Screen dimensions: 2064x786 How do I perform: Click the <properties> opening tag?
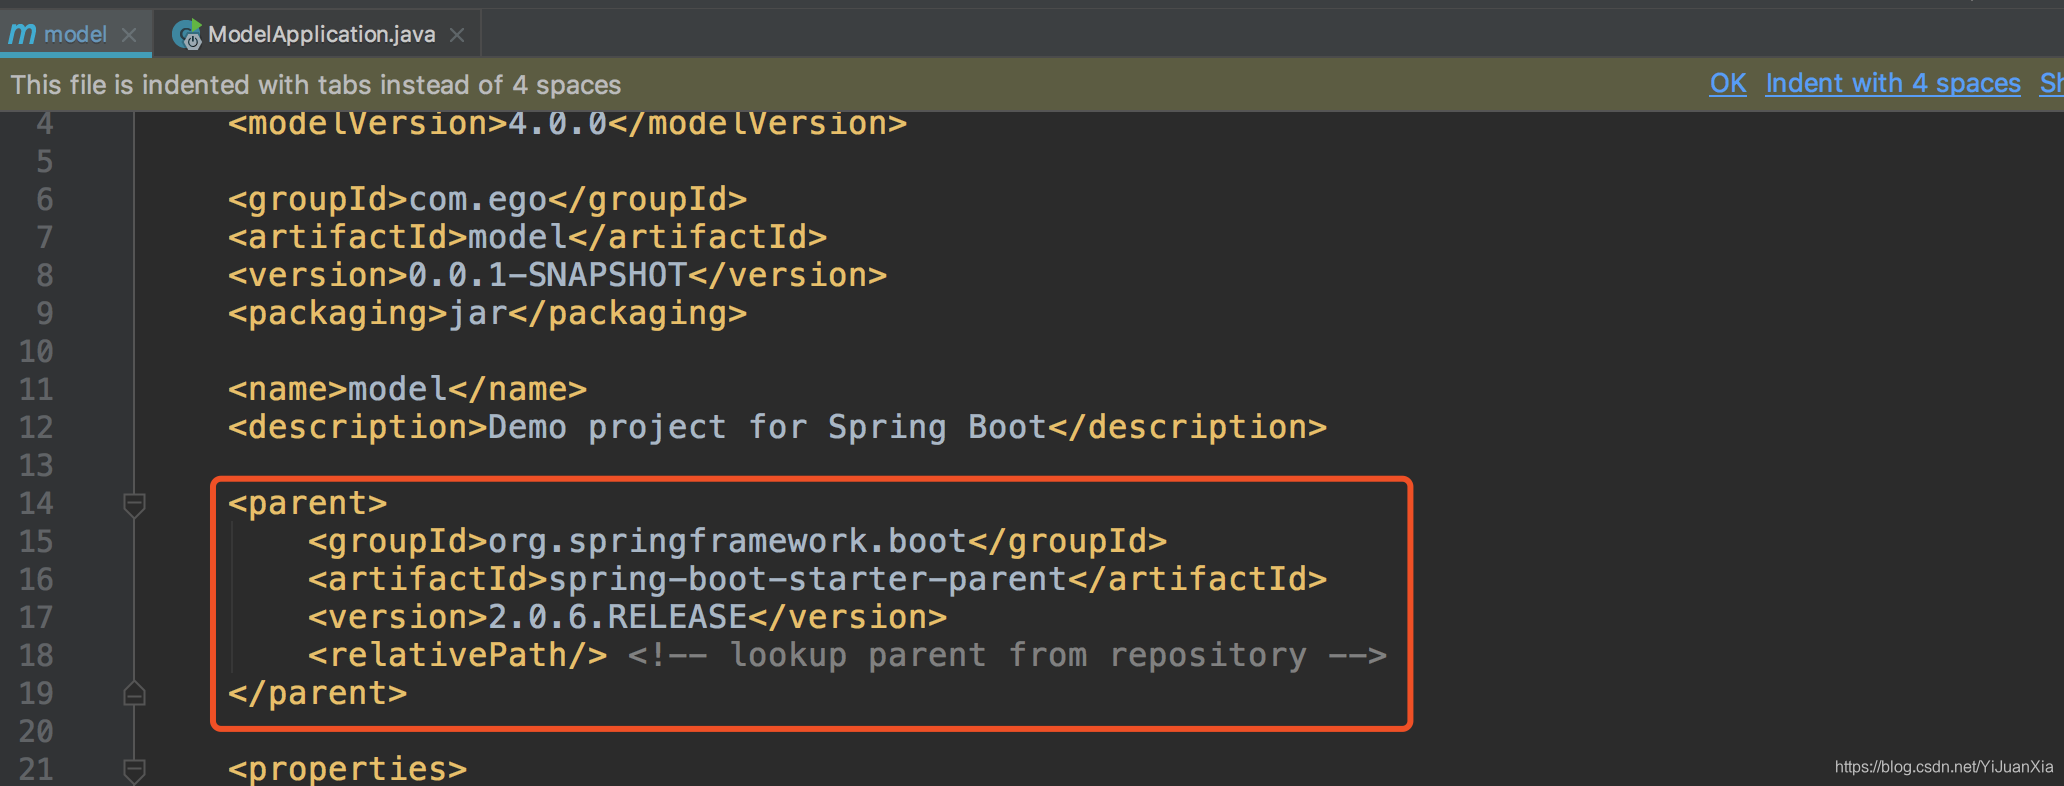click(x=347, y=769)
